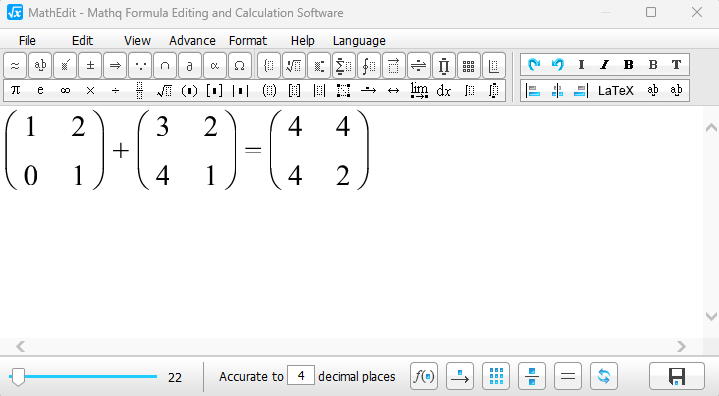
Task: Click the vertical scrollbar down arrow
Action: (x=711, y=316)
